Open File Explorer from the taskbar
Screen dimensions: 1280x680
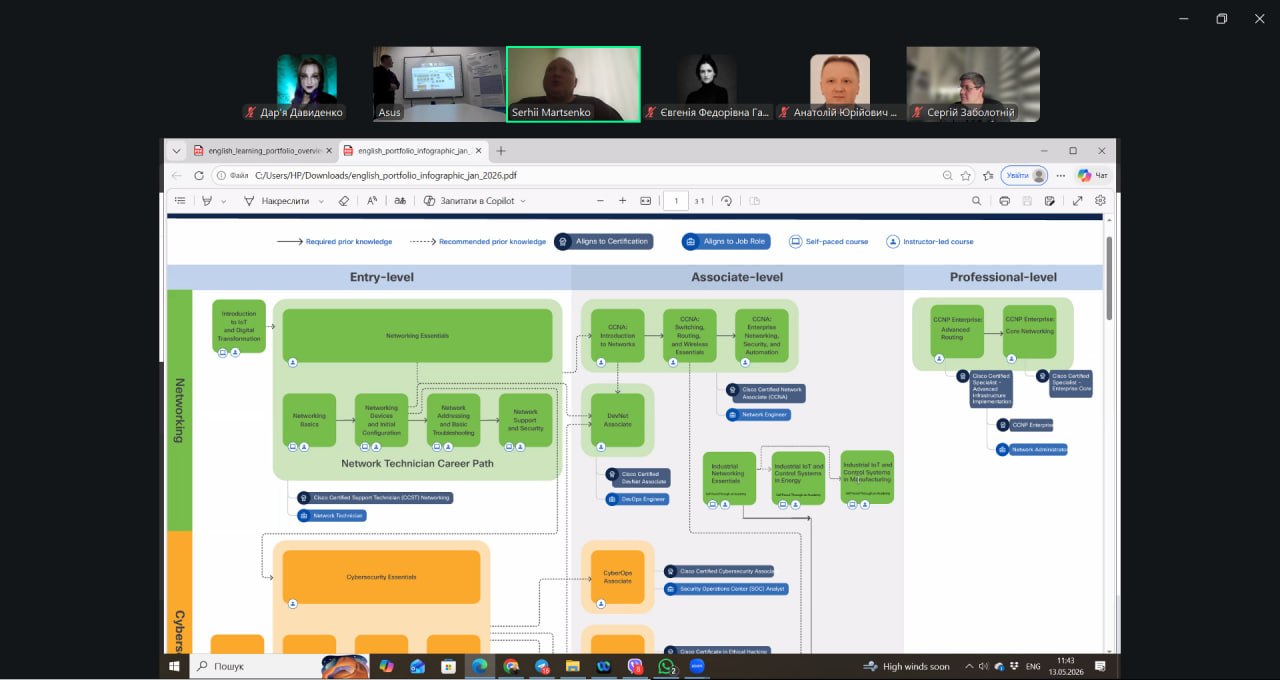[x=573, y=666]
